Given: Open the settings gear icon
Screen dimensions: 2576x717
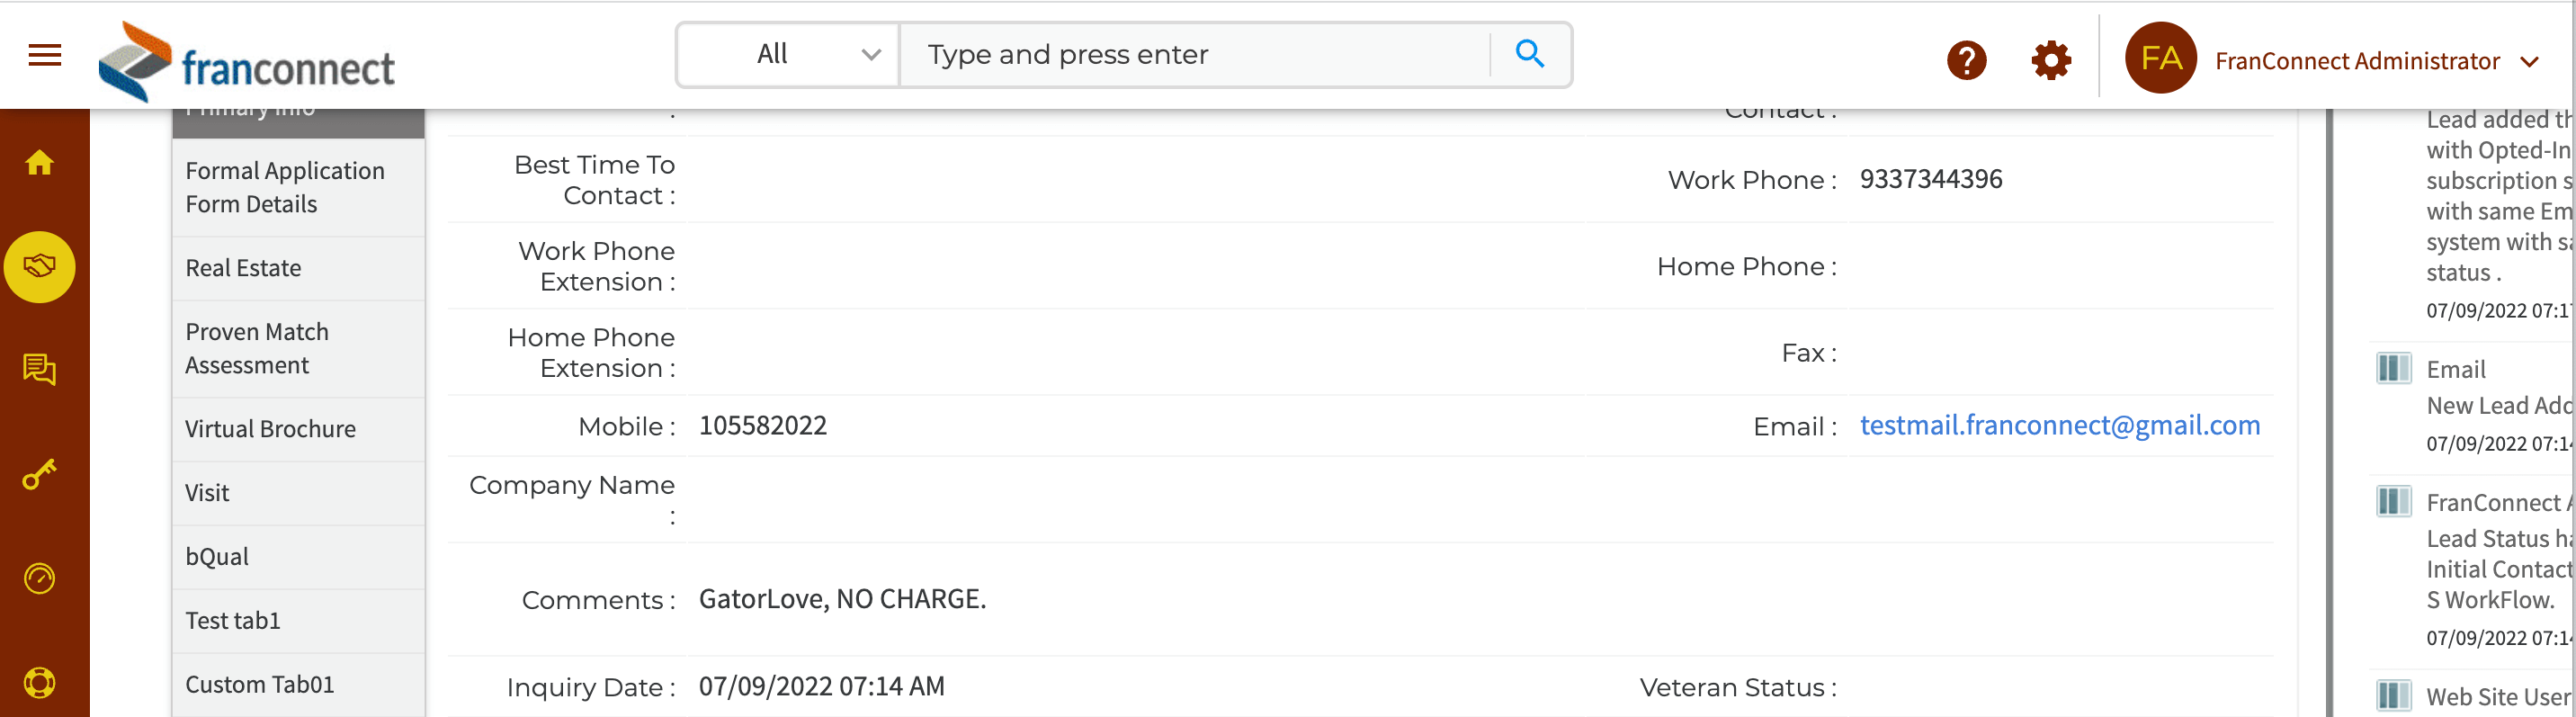Looking at the screenshot, I should pos(2051,61).
